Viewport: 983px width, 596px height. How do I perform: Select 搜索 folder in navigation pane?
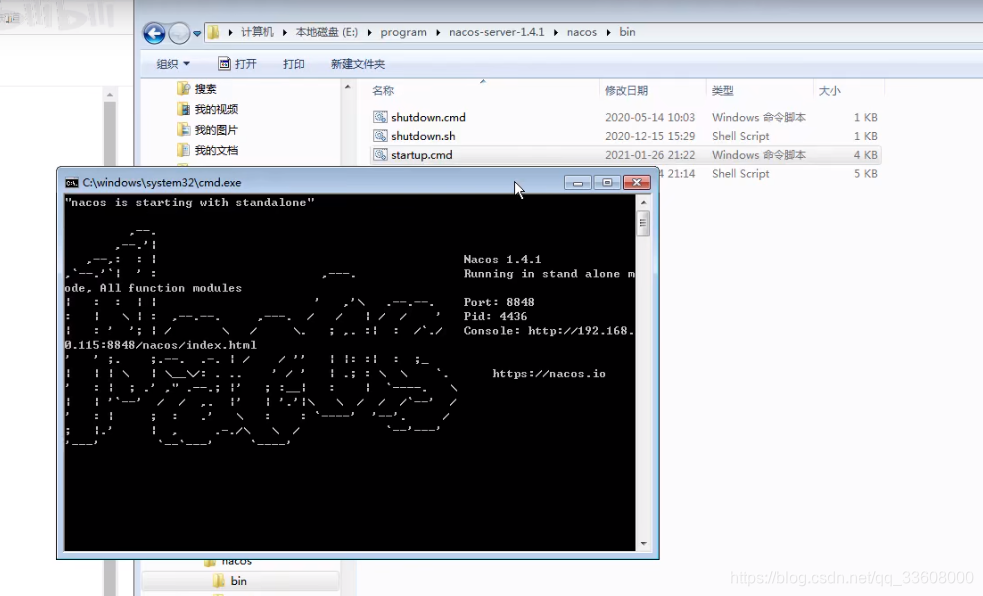[x=205, y=89]
